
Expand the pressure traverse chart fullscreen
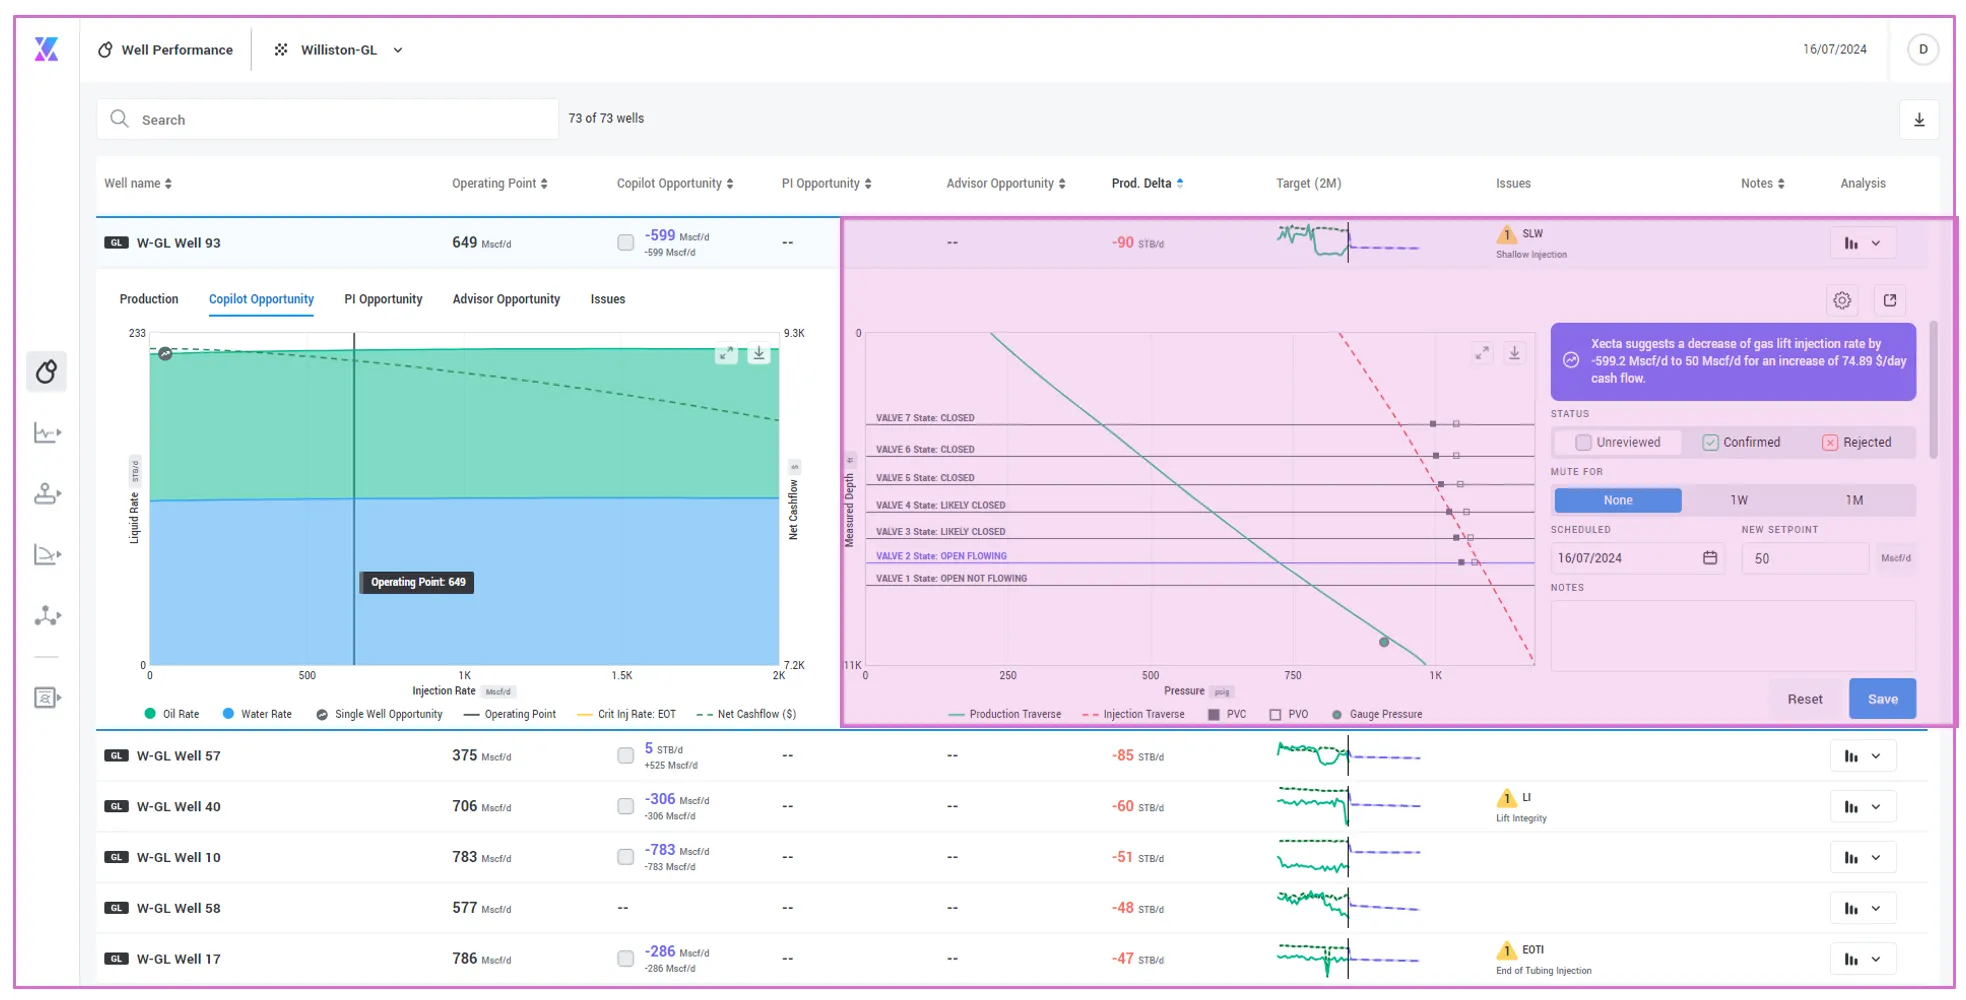pos(1482,353)
